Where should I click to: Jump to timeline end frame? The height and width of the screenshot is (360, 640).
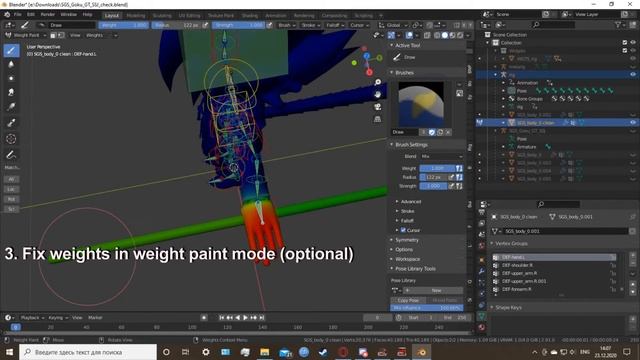coord(262,318)
